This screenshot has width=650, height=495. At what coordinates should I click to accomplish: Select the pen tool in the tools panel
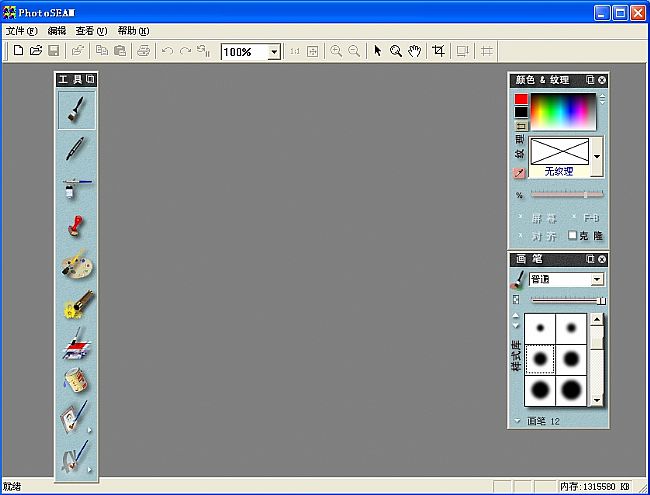click(x=75, y=148)
